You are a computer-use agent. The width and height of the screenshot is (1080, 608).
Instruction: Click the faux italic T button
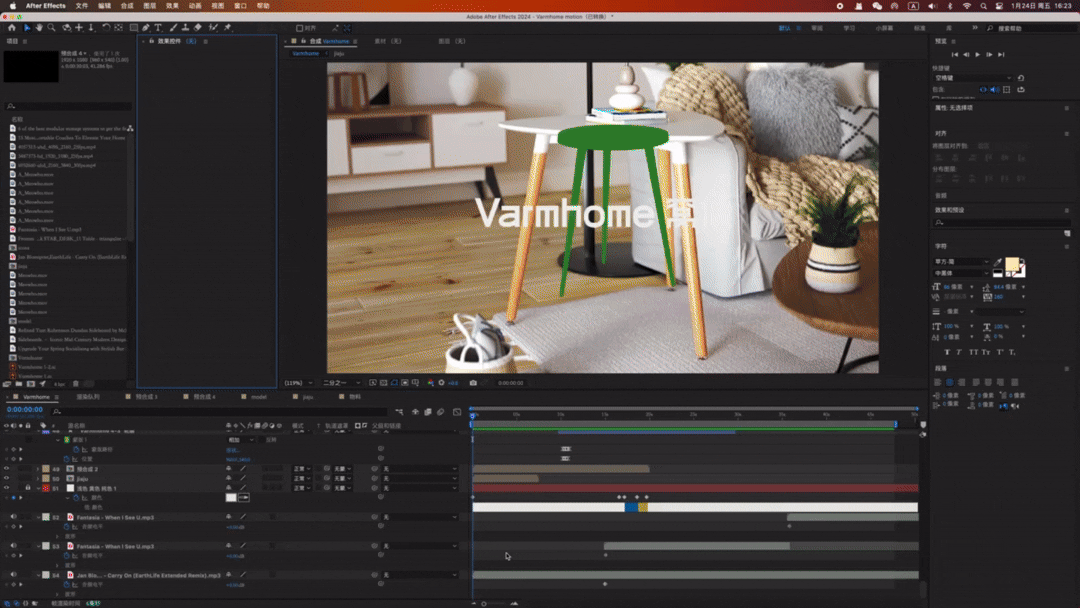(959, 353)
